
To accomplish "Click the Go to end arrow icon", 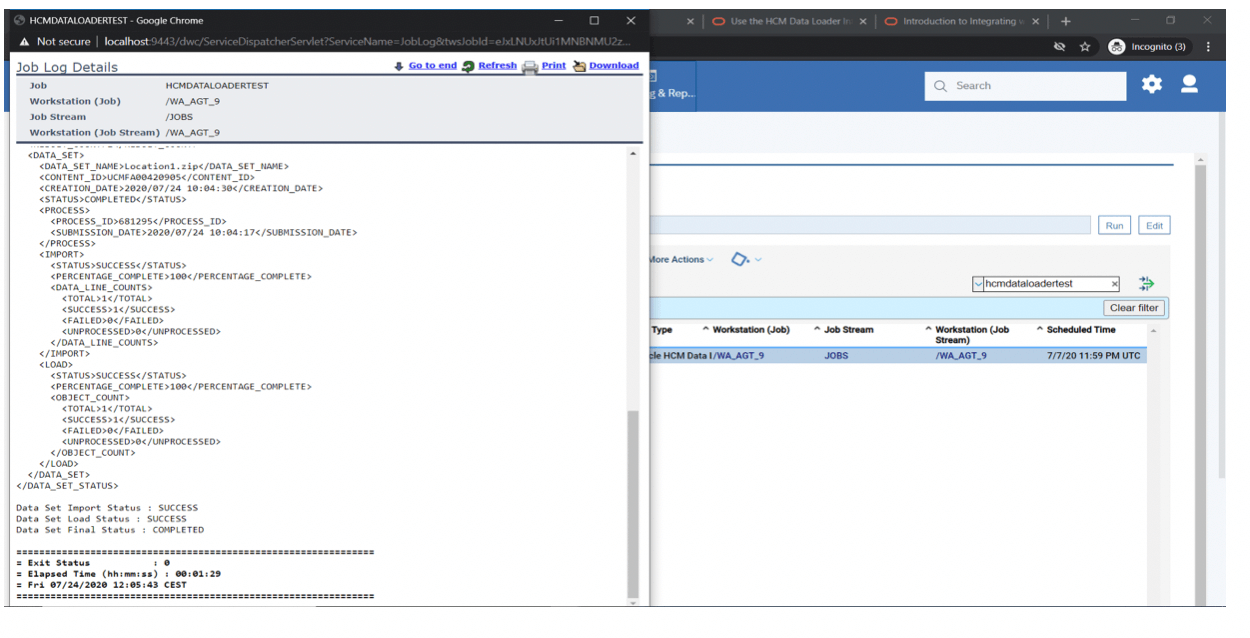I will tap(398, 65).
